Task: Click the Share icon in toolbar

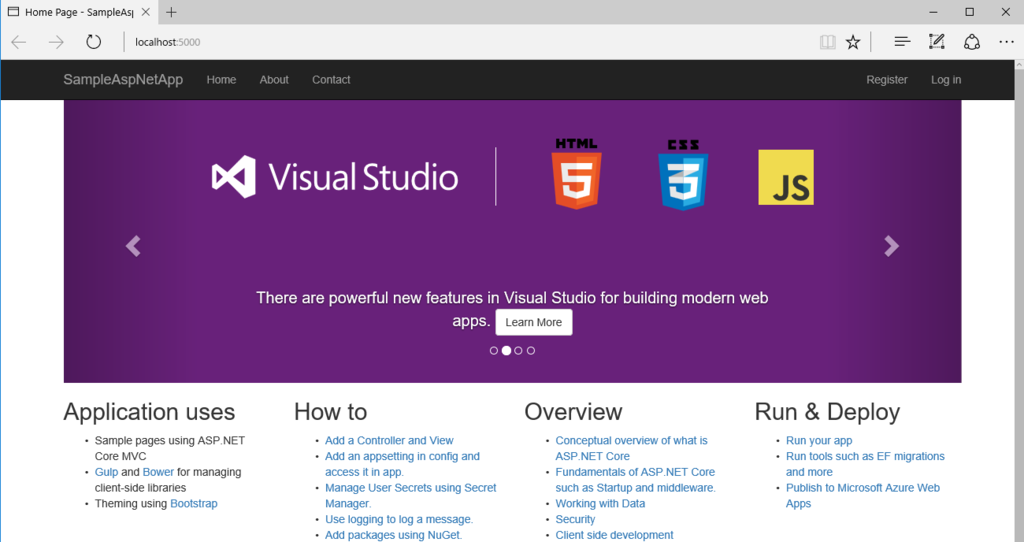Action: tap(972, 42)
